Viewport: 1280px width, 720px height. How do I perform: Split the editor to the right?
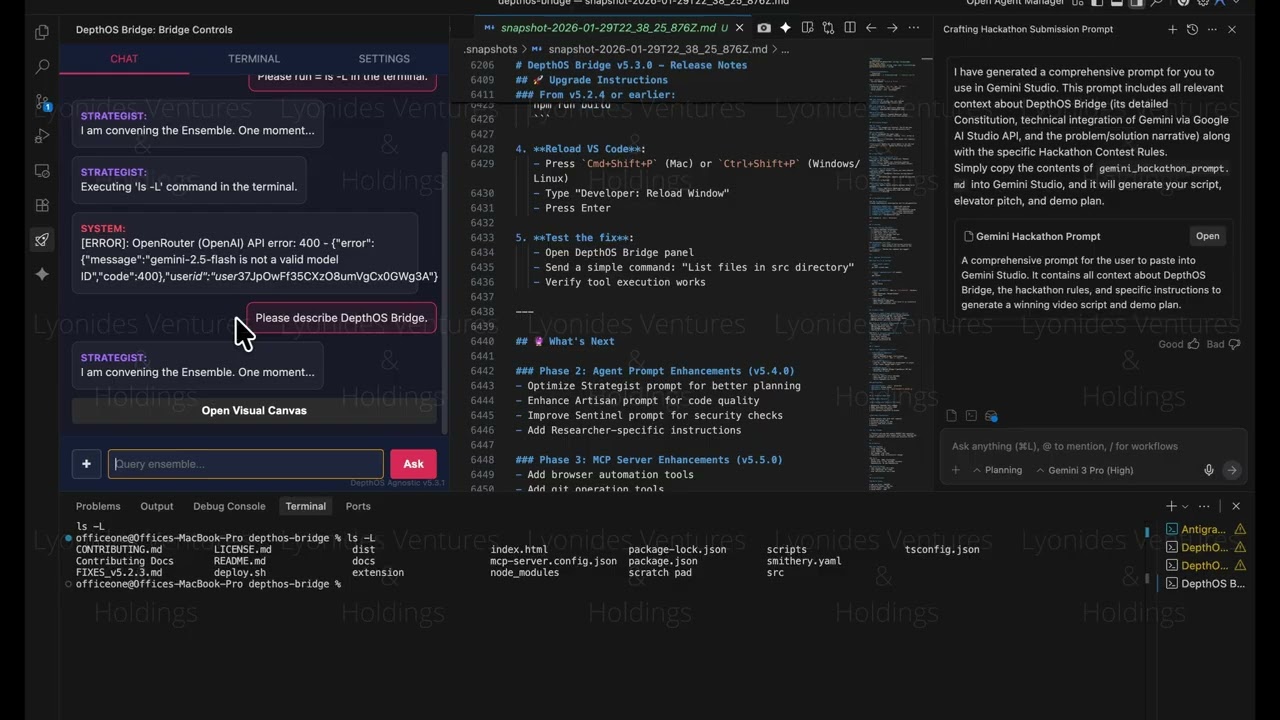pos(849,28)
